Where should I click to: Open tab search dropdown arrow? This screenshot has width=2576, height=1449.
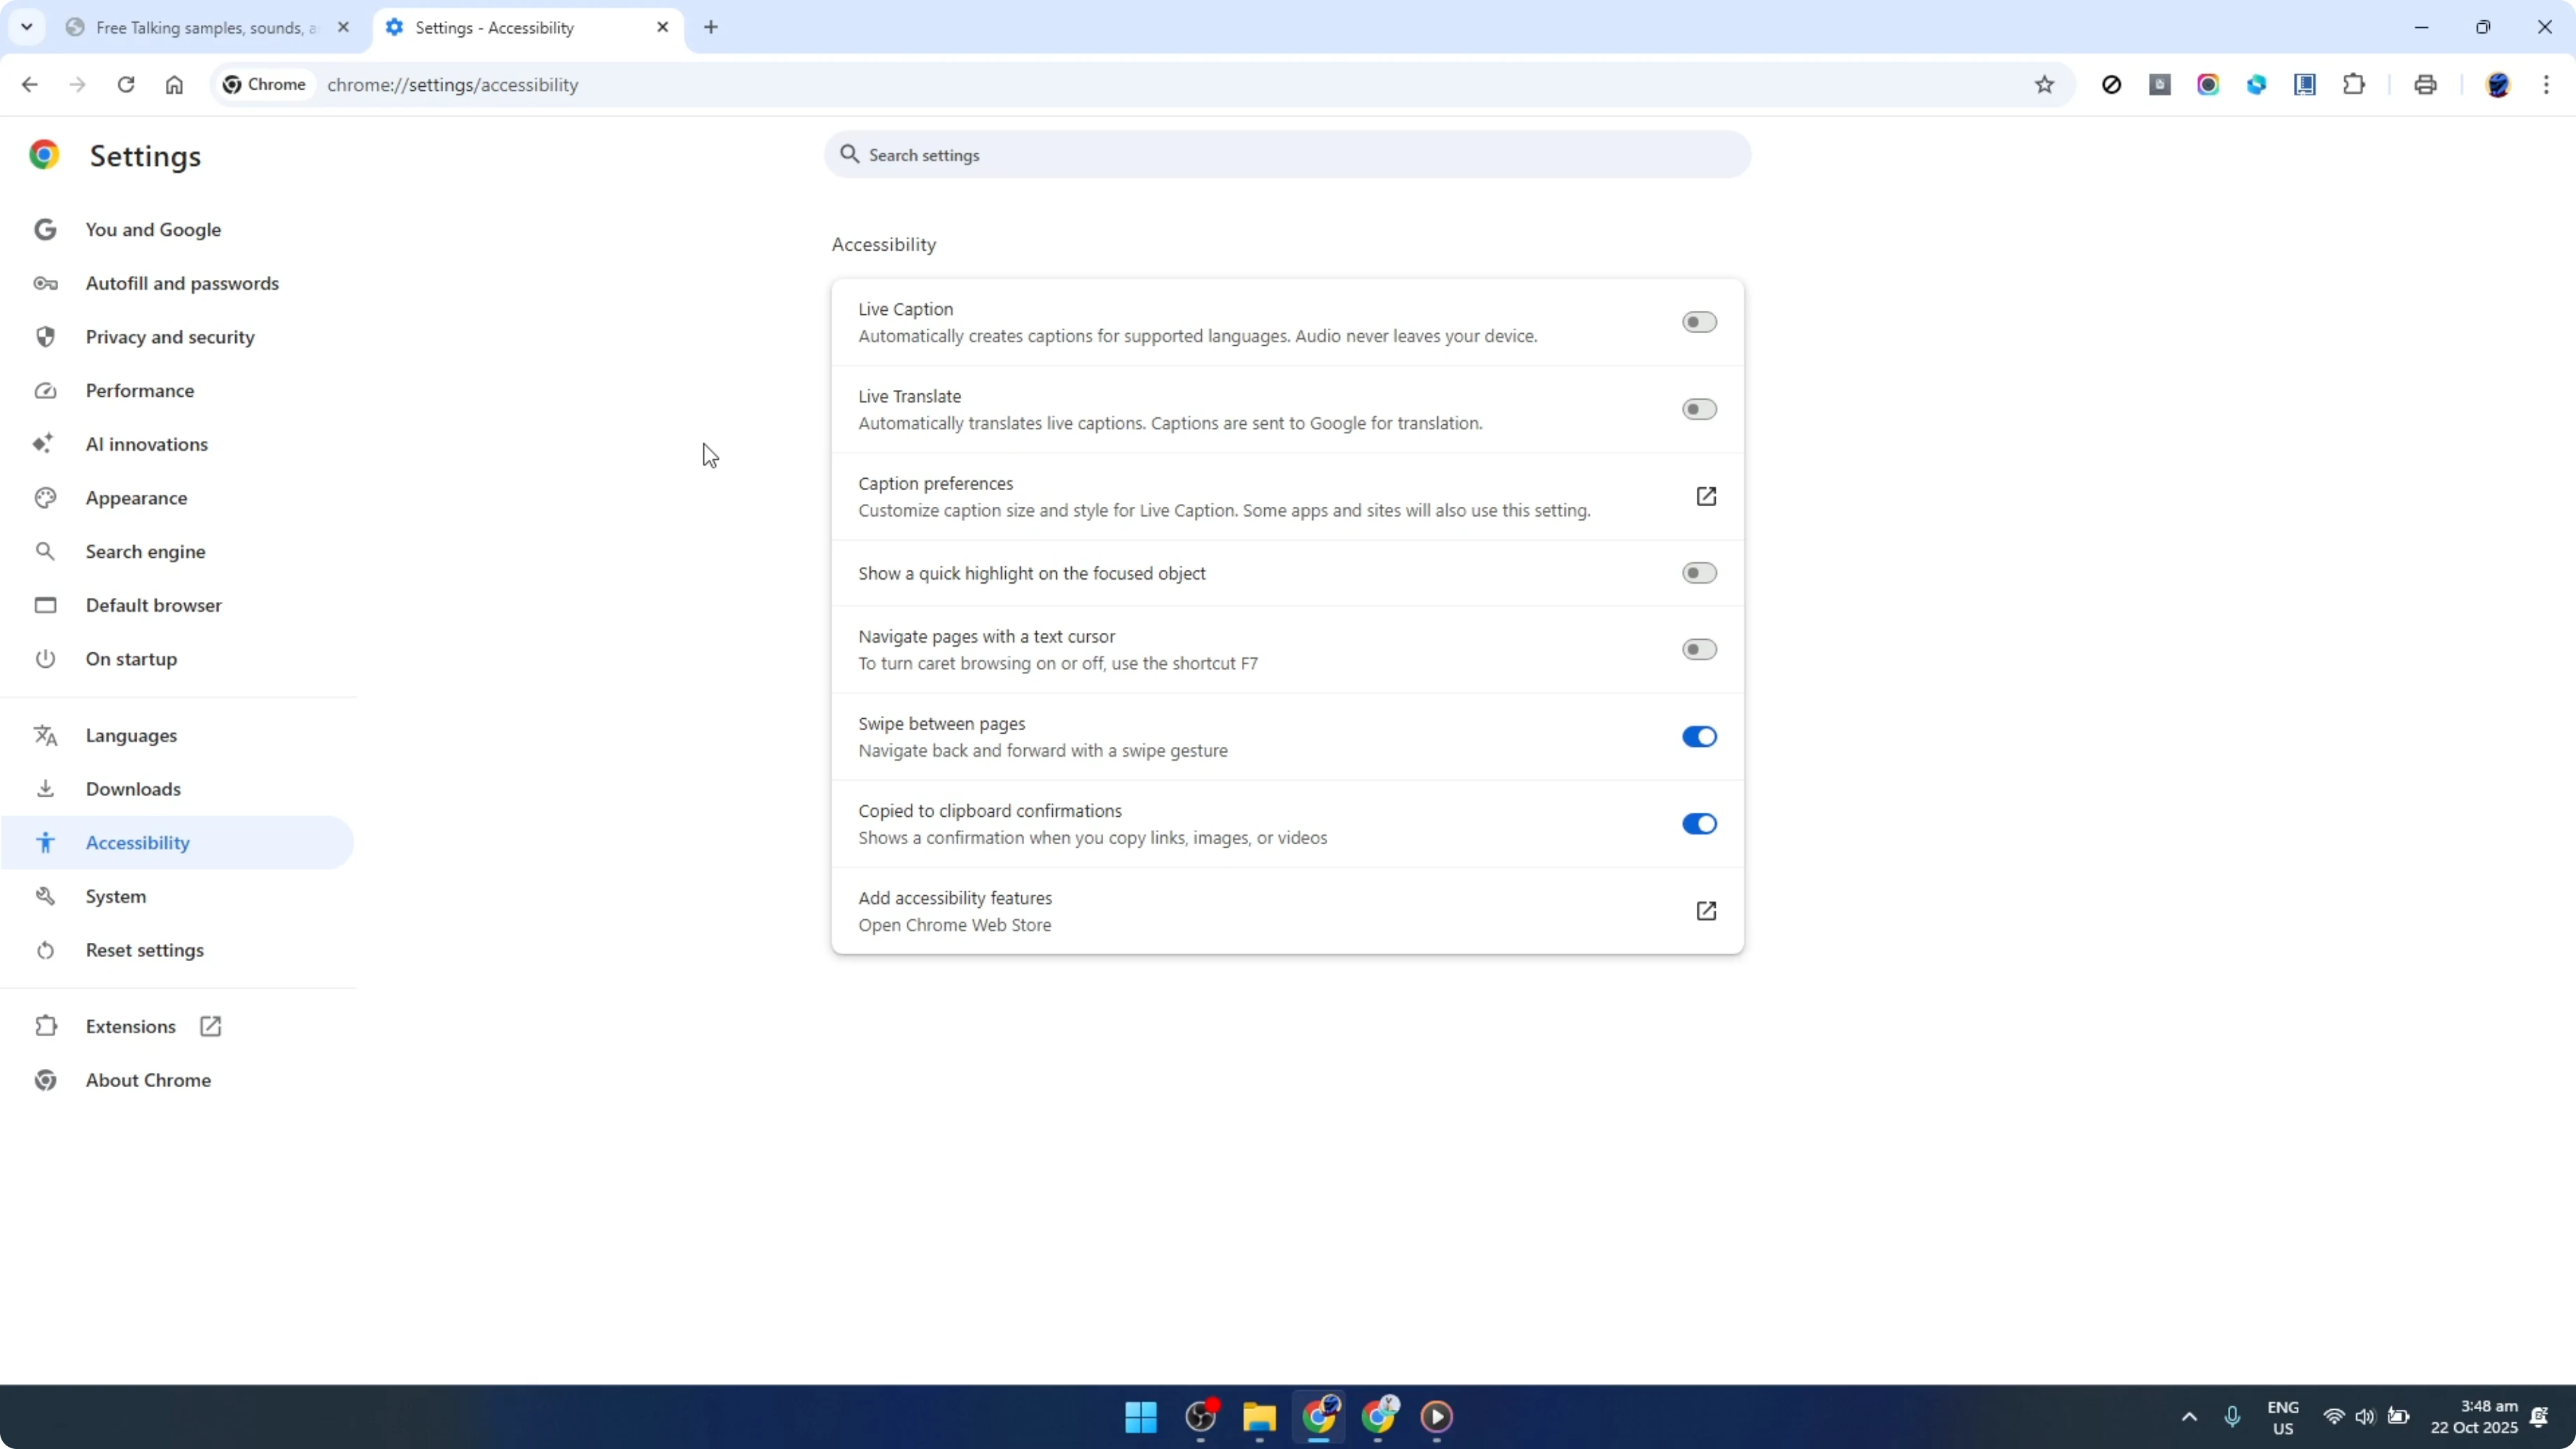(x=27, y=27)
